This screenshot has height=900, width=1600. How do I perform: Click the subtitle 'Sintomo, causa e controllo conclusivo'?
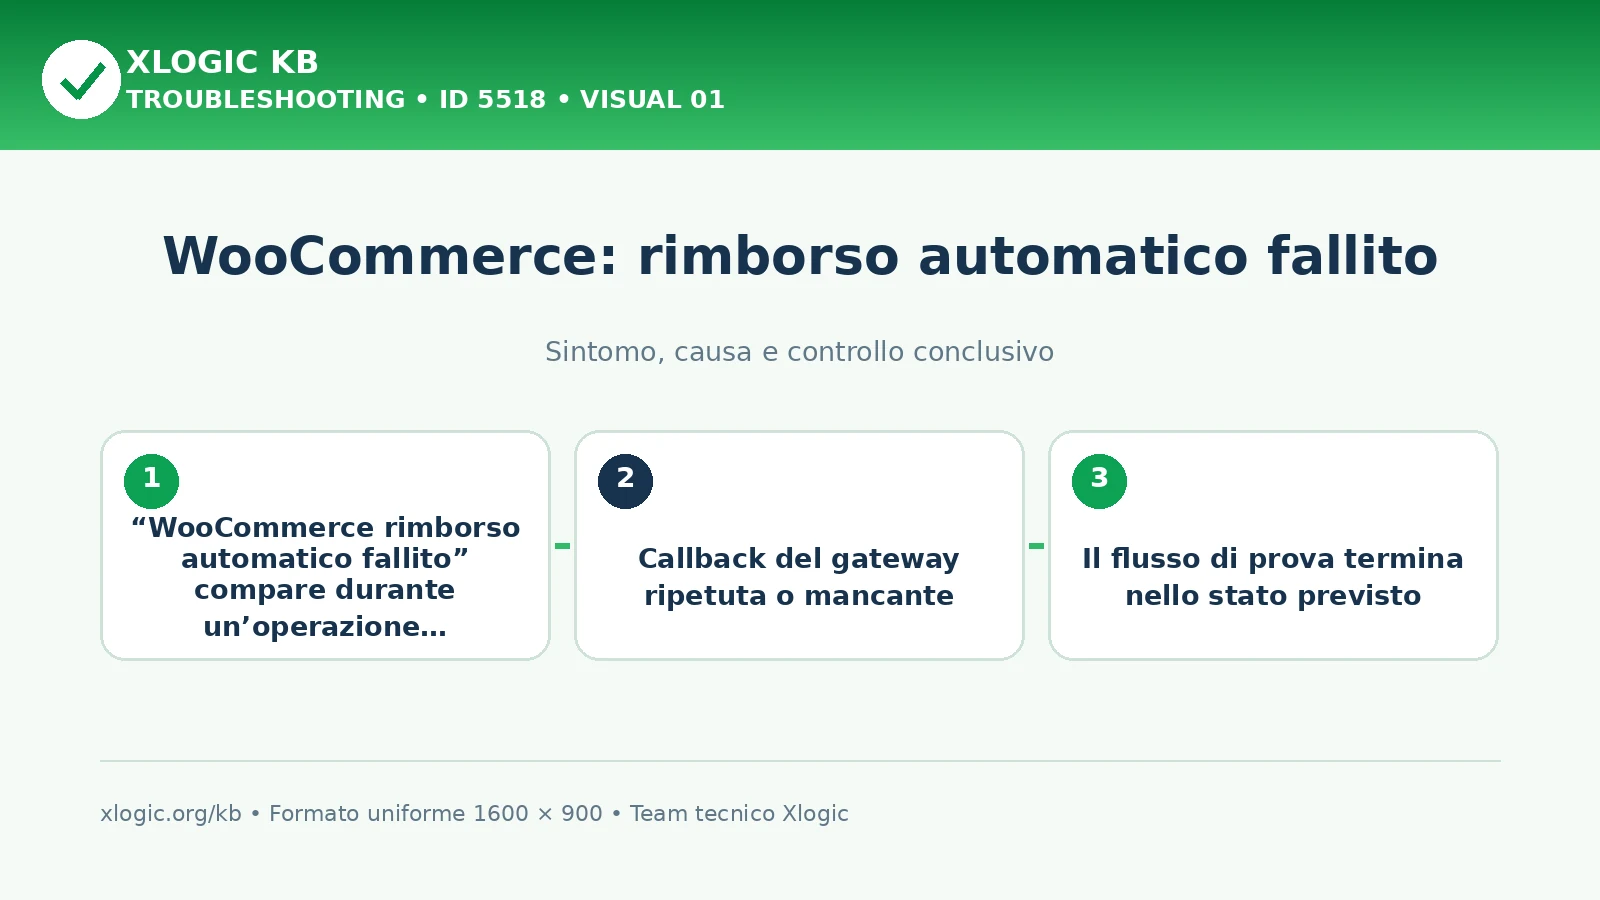point(799,352)
